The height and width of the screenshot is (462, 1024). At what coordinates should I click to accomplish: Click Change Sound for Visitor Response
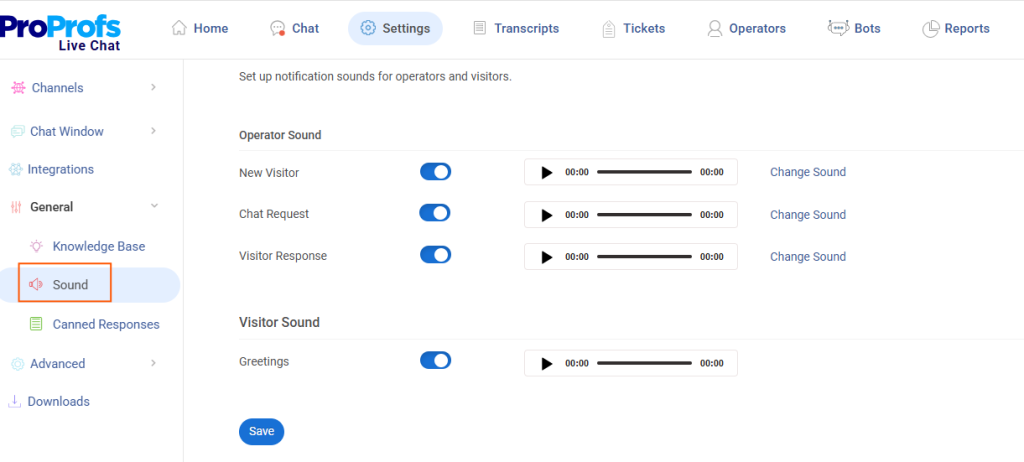807,257
